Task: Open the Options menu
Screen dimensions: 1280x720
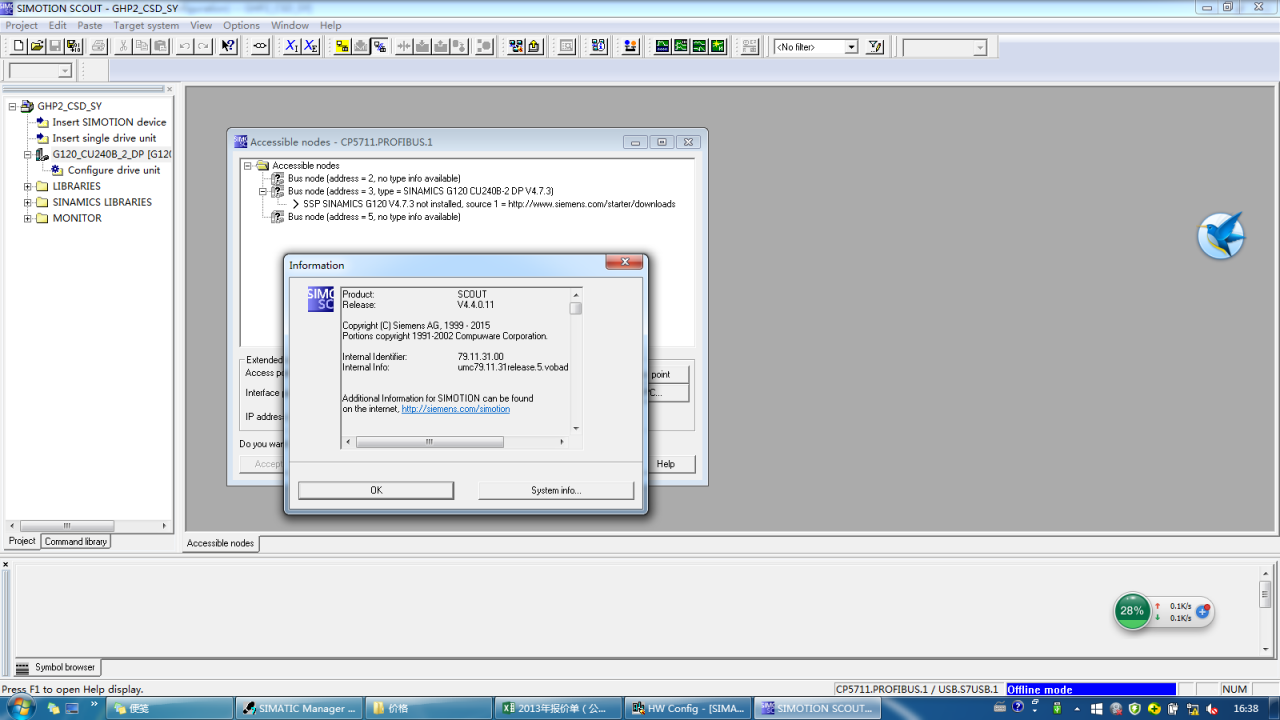Action: [241, 25]
